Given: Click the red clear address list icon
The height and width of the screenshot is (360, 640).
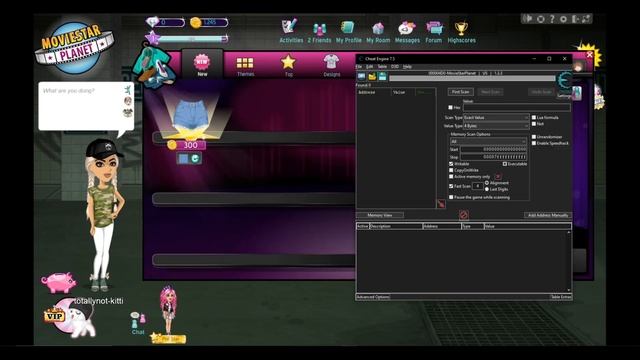Looking at the screenshot, I should 463,215.
